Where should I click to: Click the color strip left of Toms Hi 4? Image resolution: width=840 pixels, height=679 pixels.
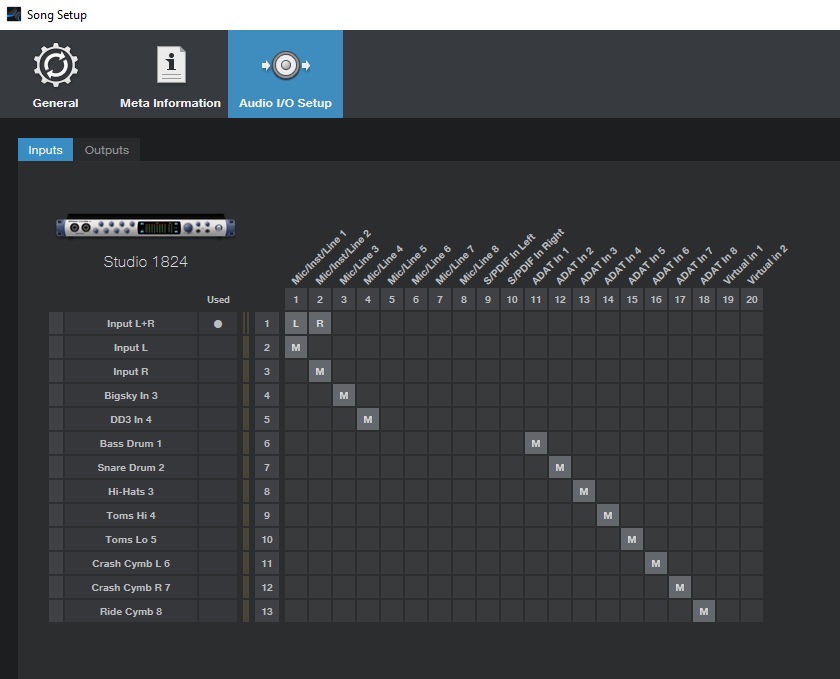click(56, 515)
